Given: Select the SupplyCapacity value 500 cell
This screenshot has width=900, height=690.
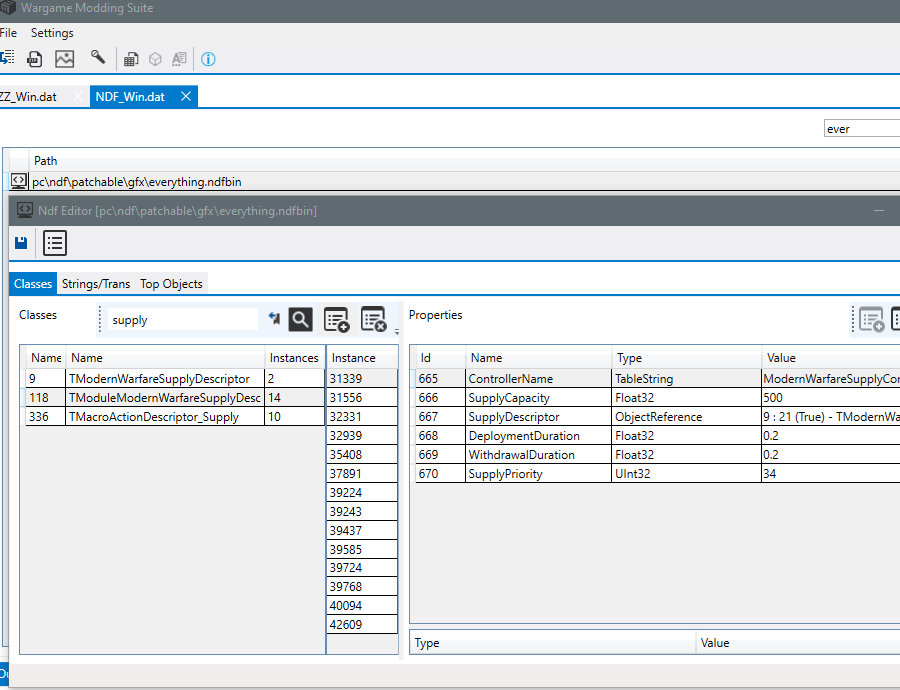Looking at the screenshot, I should pos(831,398).
